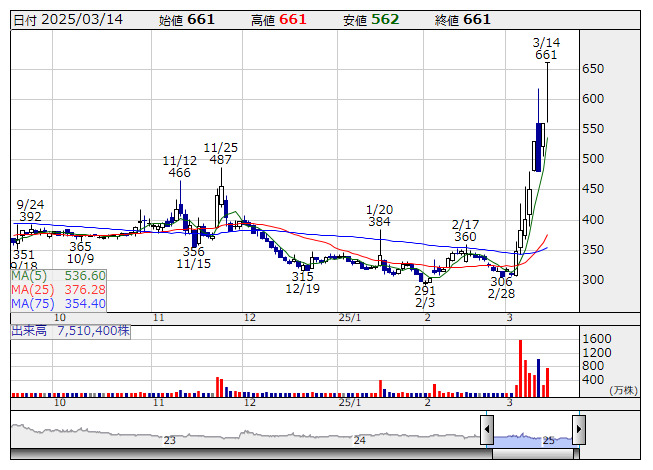Click the 終値 661 closing price

[463, 20]
